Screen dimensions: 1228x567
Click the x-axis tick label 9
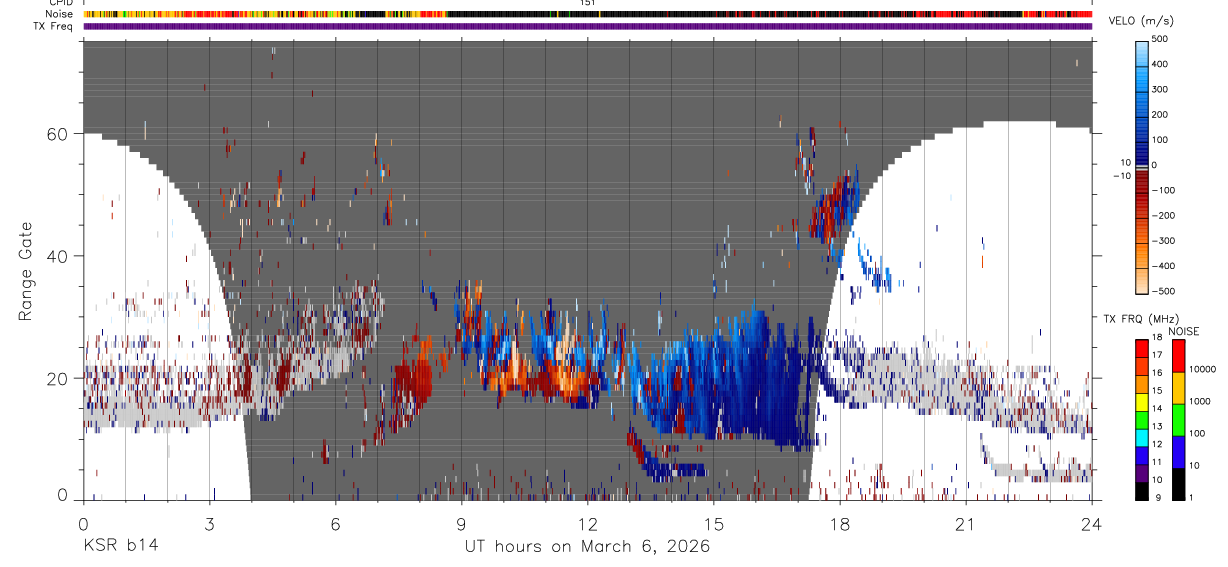point(462,524)
